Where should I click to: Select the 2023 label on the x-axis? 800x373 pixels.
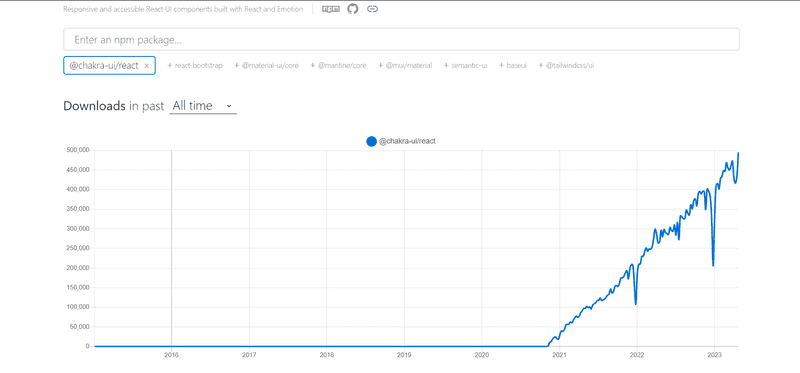point(715,354)
